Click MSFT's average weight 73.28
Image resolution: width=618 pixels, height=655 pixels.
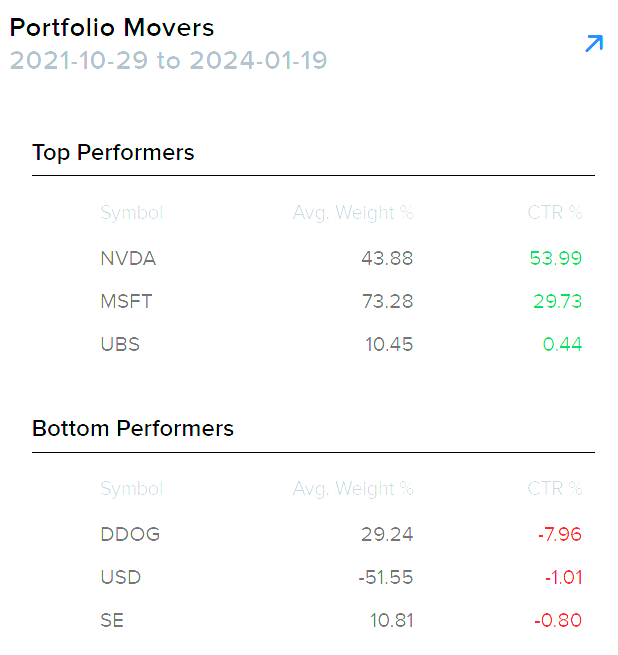coord(388,301)
